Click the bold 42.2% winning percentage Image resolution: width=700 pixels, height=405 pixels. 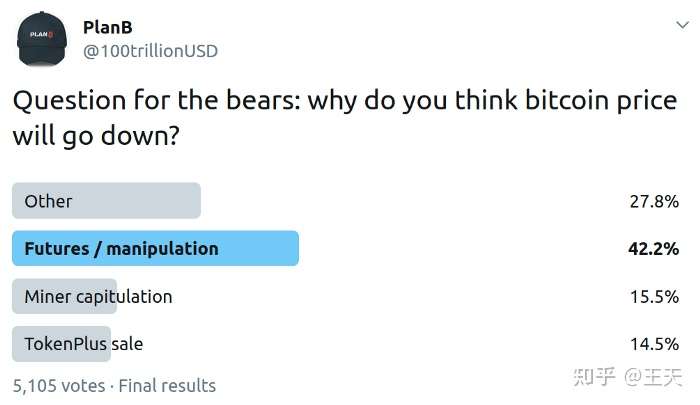pyautogui.click(x=654, y=249)
